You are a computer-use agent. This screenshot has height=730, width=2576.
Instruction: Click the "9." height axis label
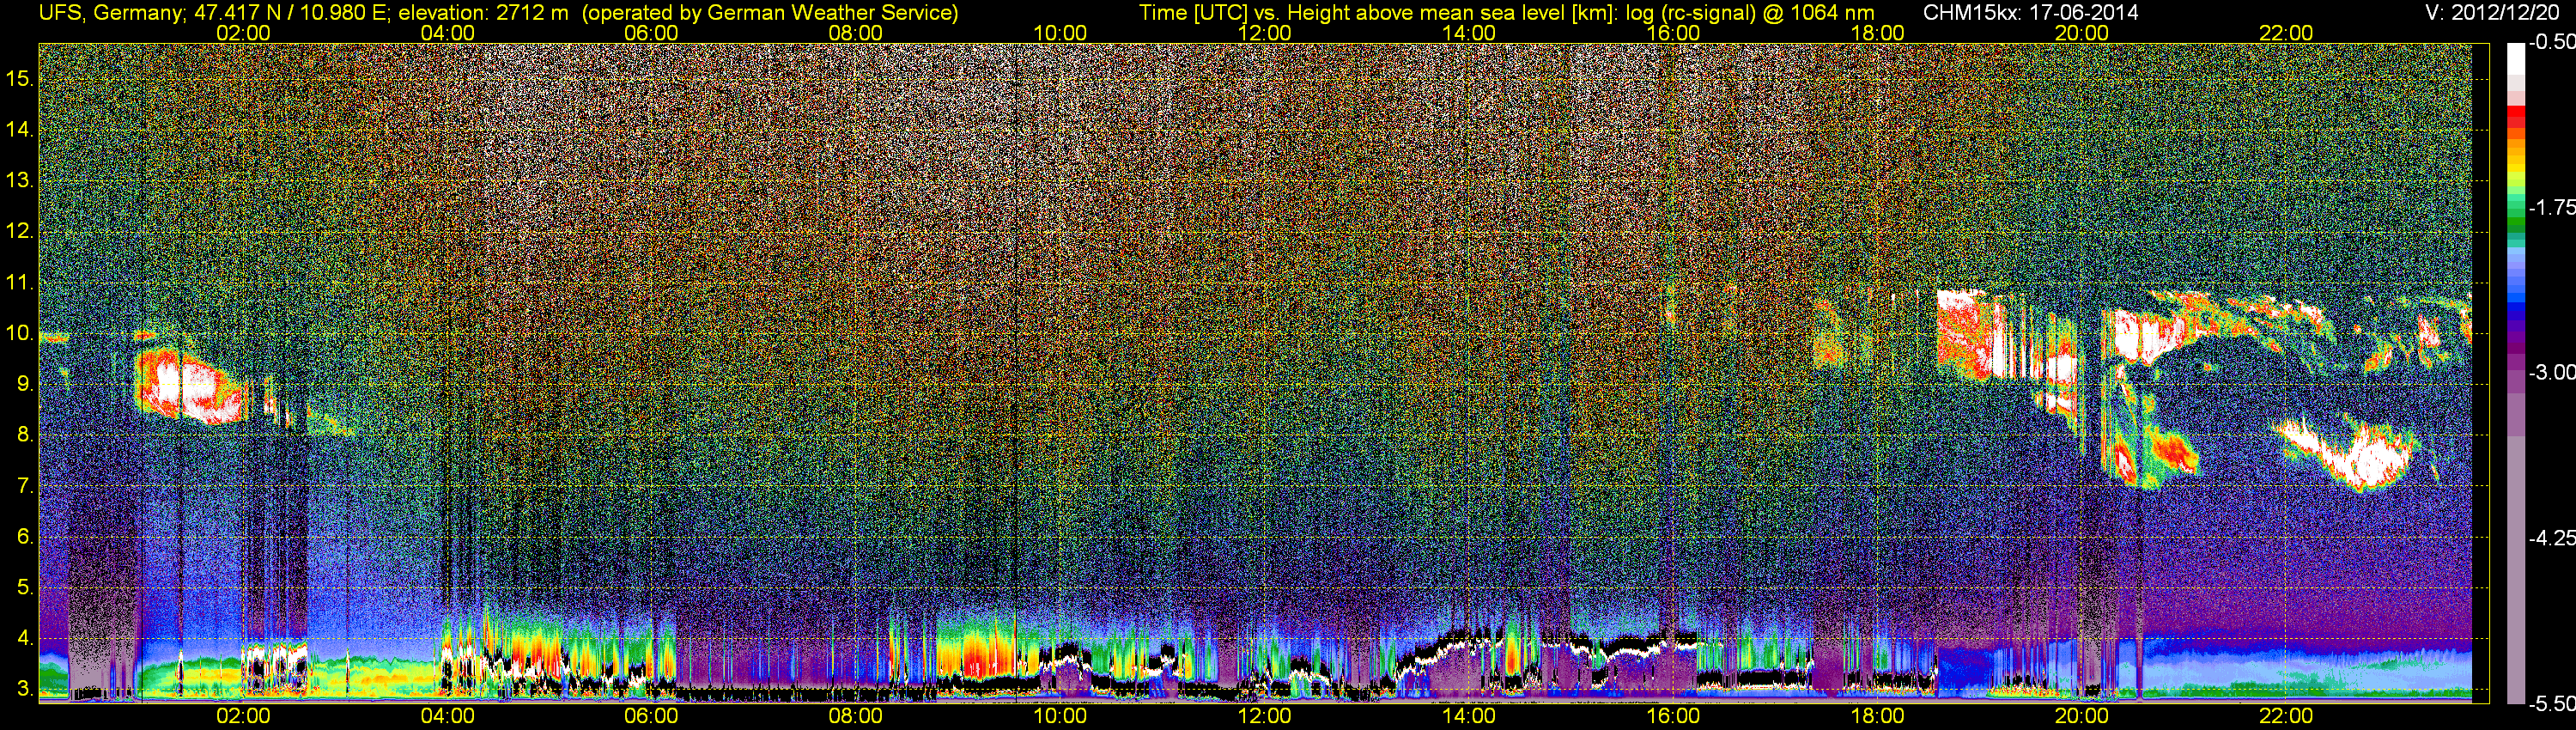[x=26, y=384]
